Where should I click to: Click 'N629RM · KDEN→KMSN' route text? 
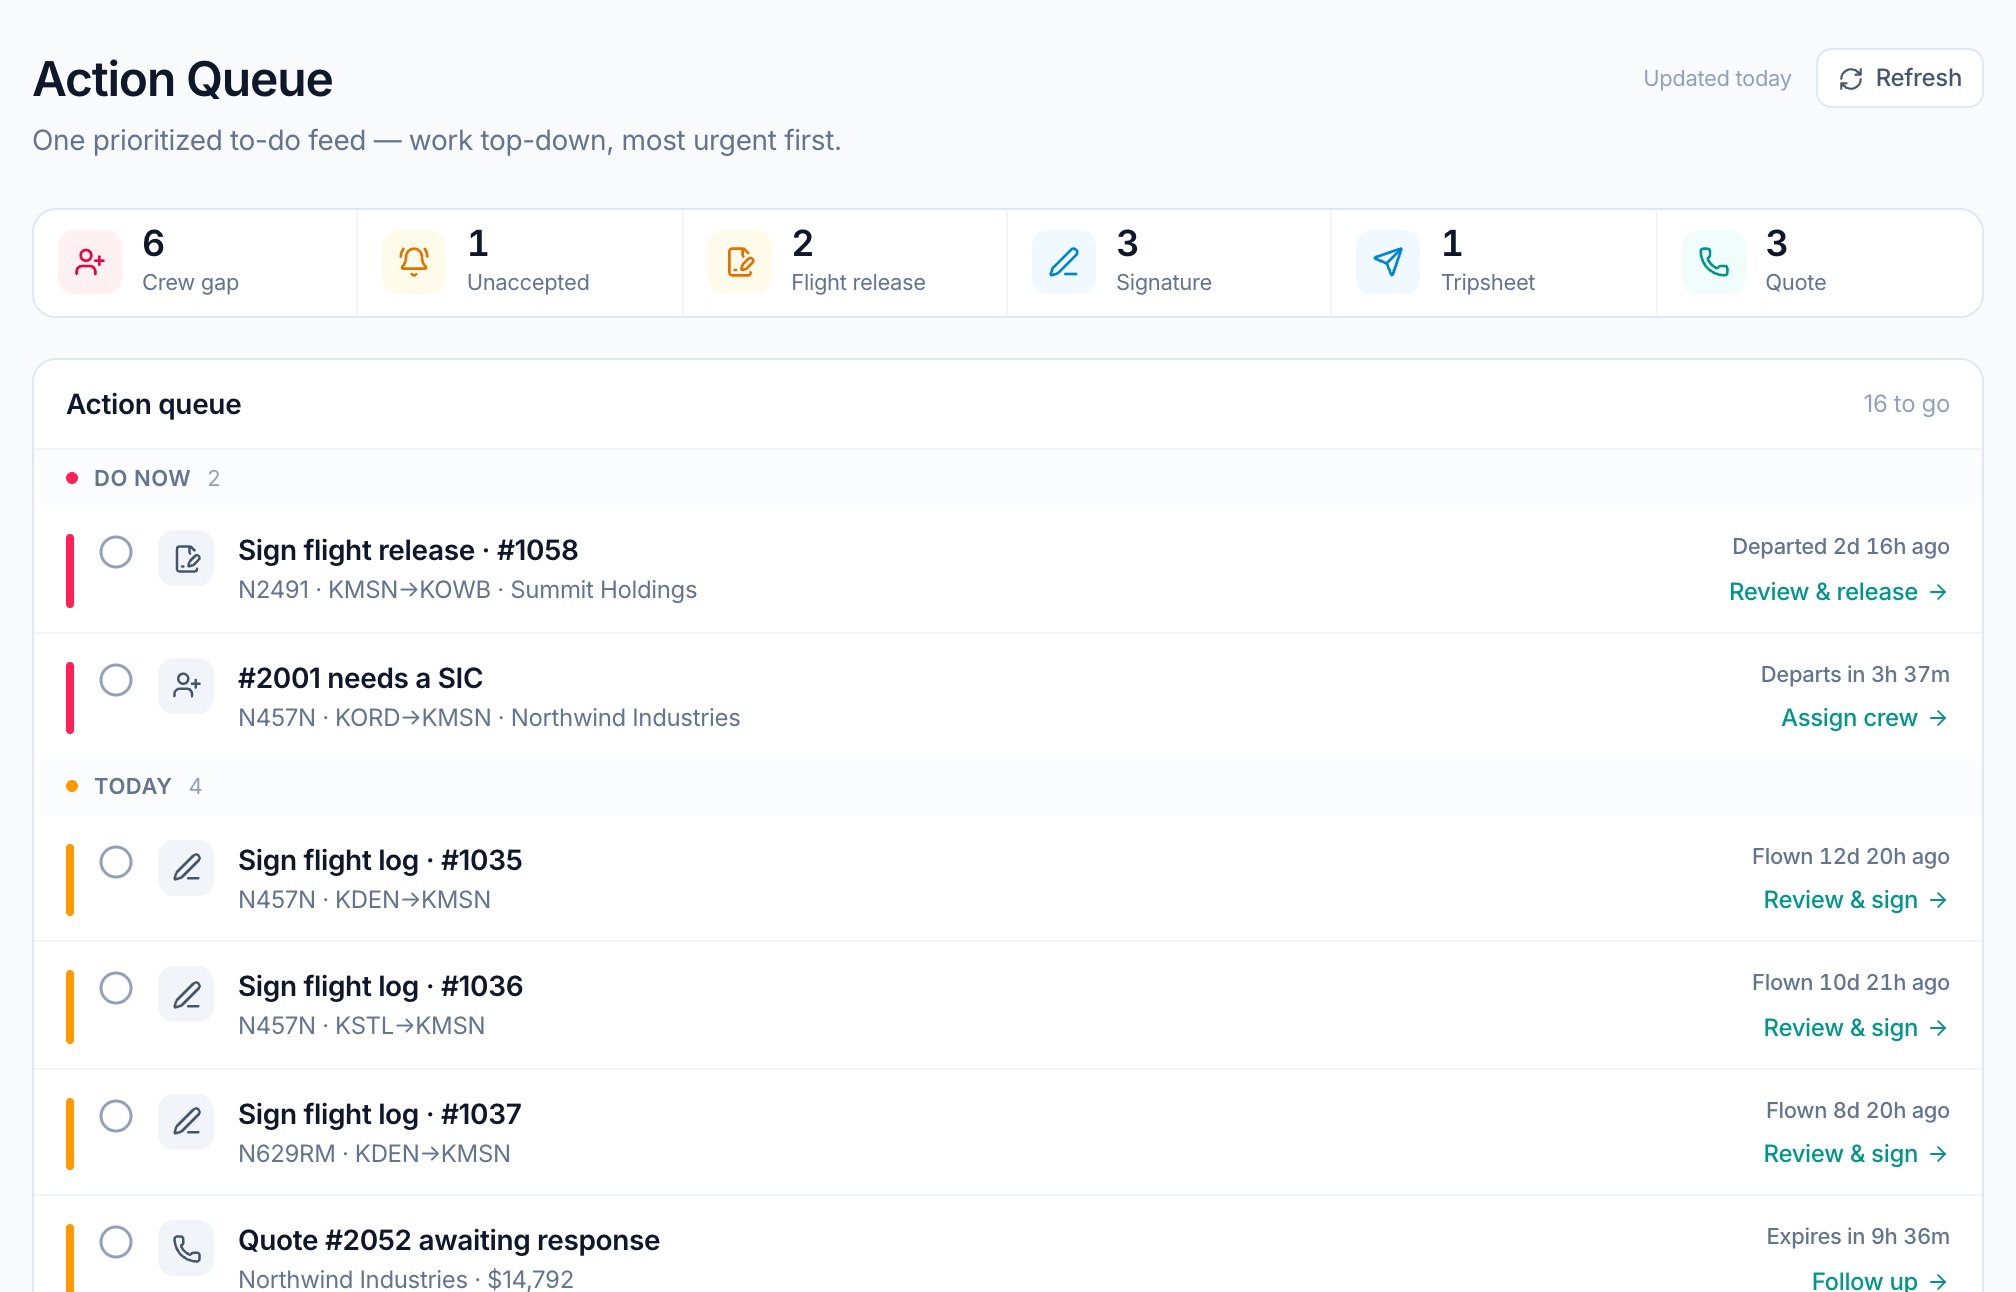click(x=374, y=1154)
